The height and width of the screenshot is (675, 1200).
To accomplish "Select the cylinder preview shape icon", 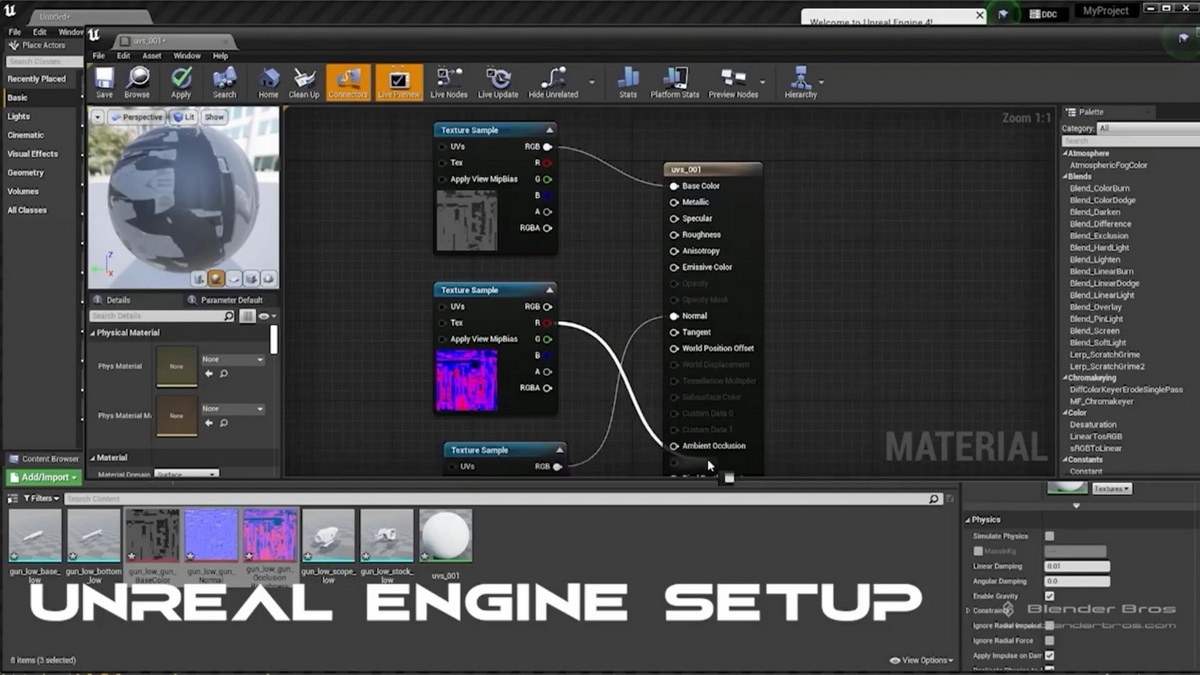I will [201, 279].
